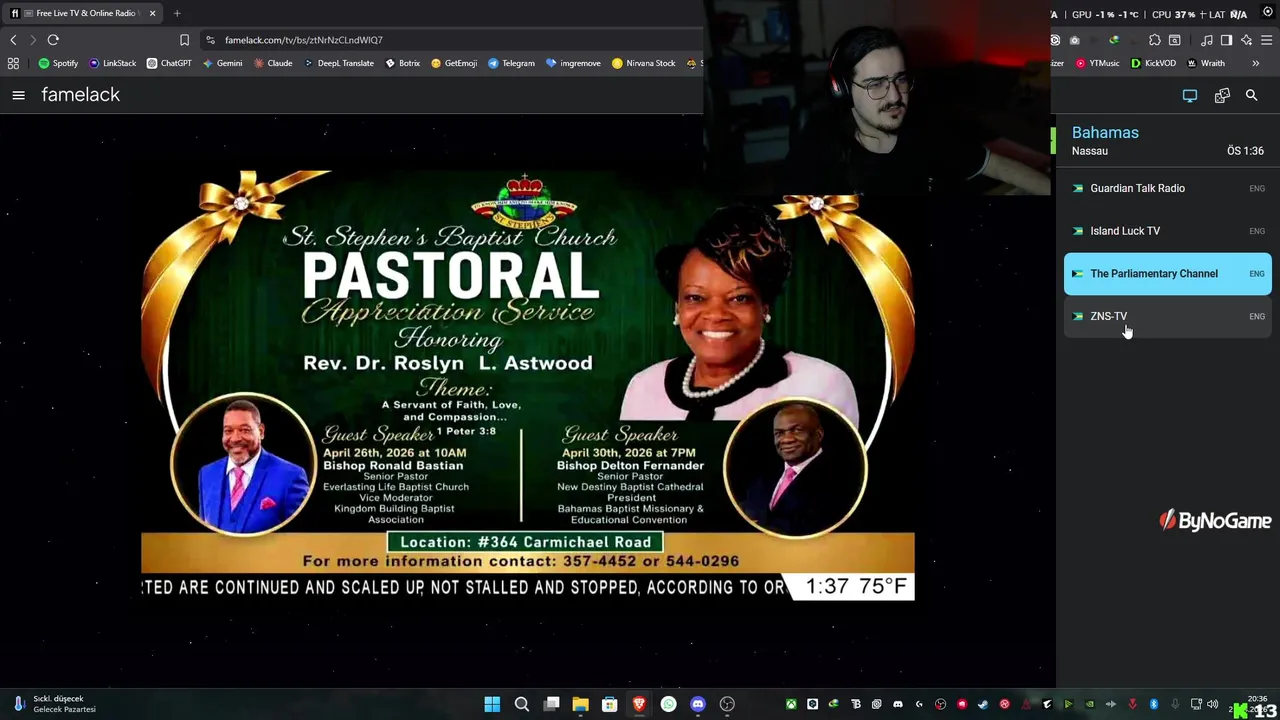
Task: Click the live video stream area
Action: (x=527, y=385)
